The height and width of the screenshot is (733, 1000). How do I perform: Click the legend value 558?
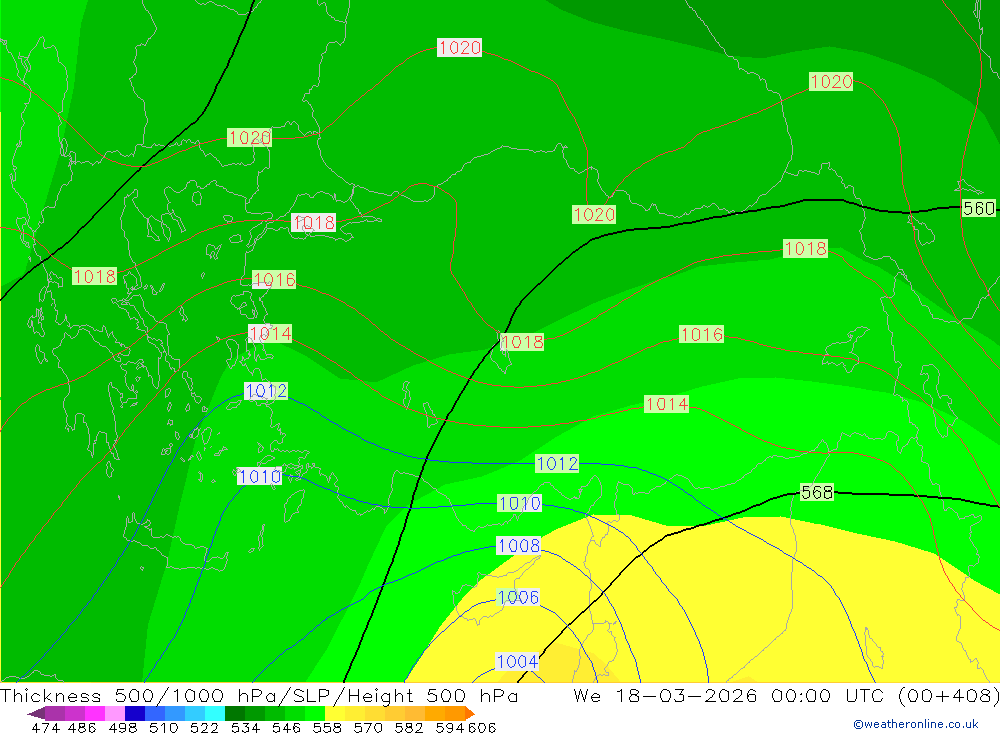327,727
